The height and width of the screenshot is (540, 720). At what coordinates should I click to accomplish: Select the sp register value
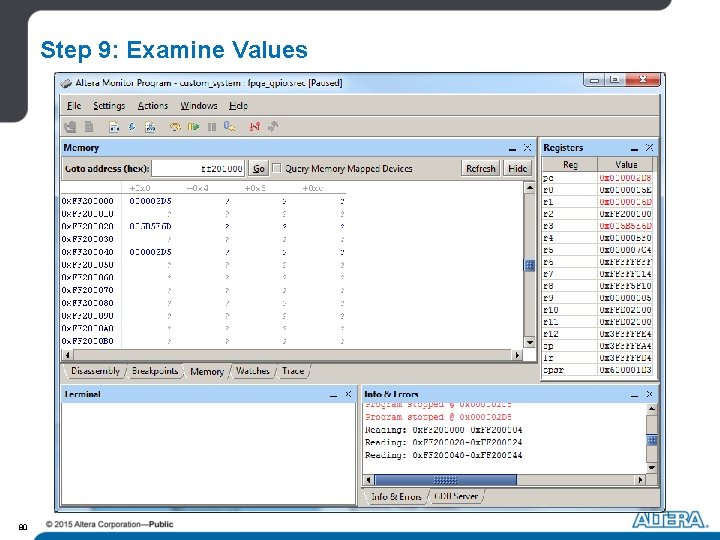(x=625, y=346)
